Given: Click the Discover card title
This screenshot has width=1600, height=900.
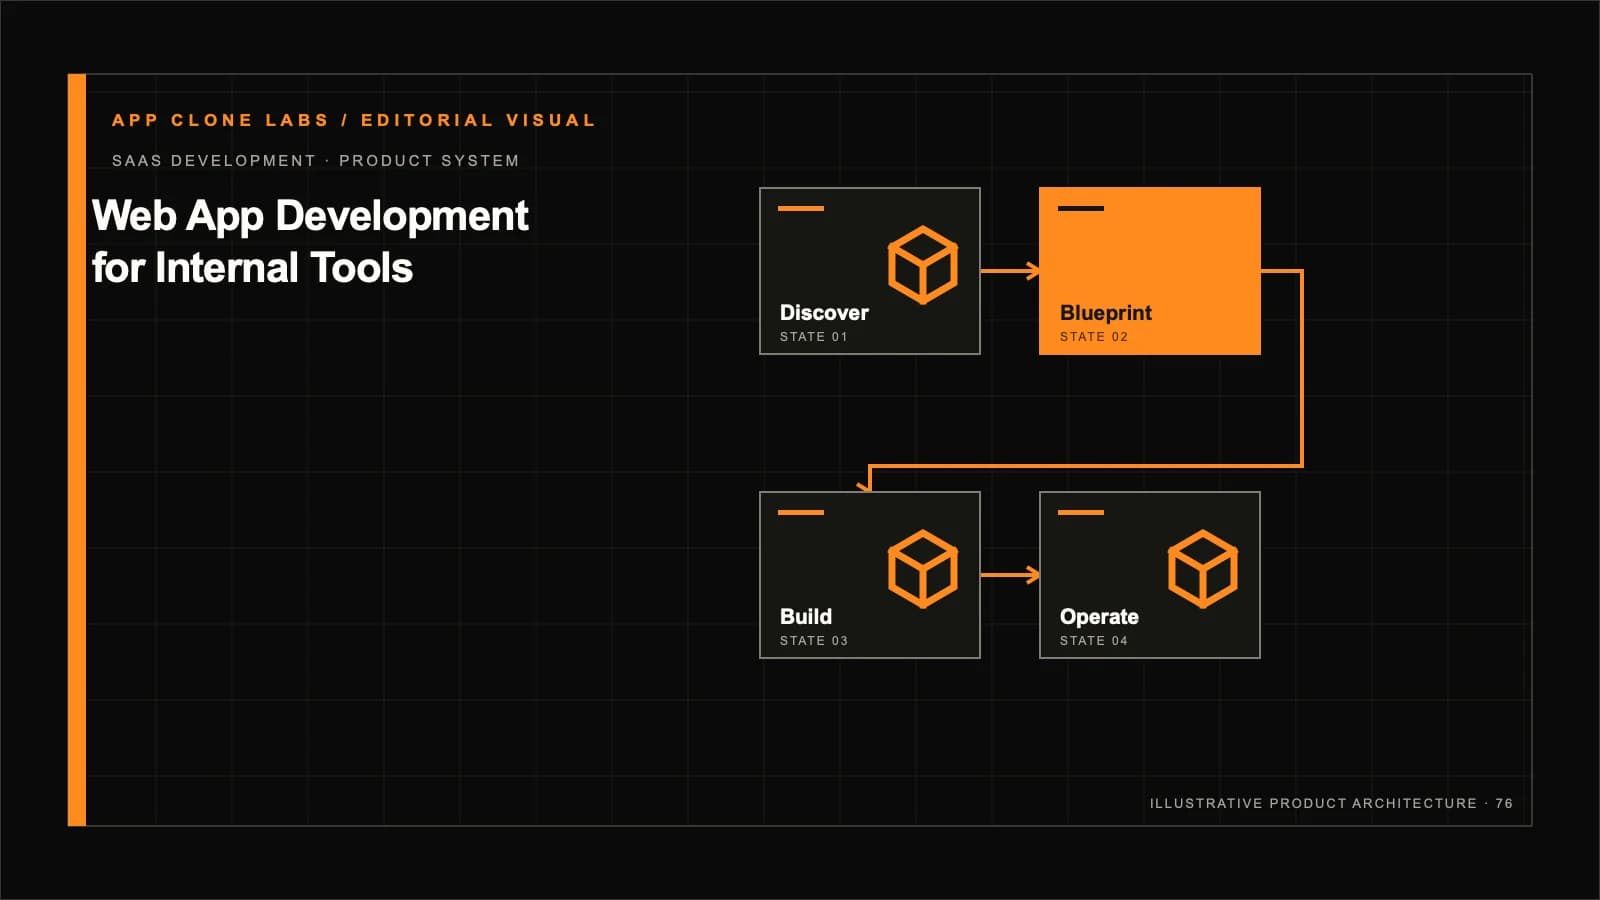Looking at the screenshot, I should click(824, 313).
